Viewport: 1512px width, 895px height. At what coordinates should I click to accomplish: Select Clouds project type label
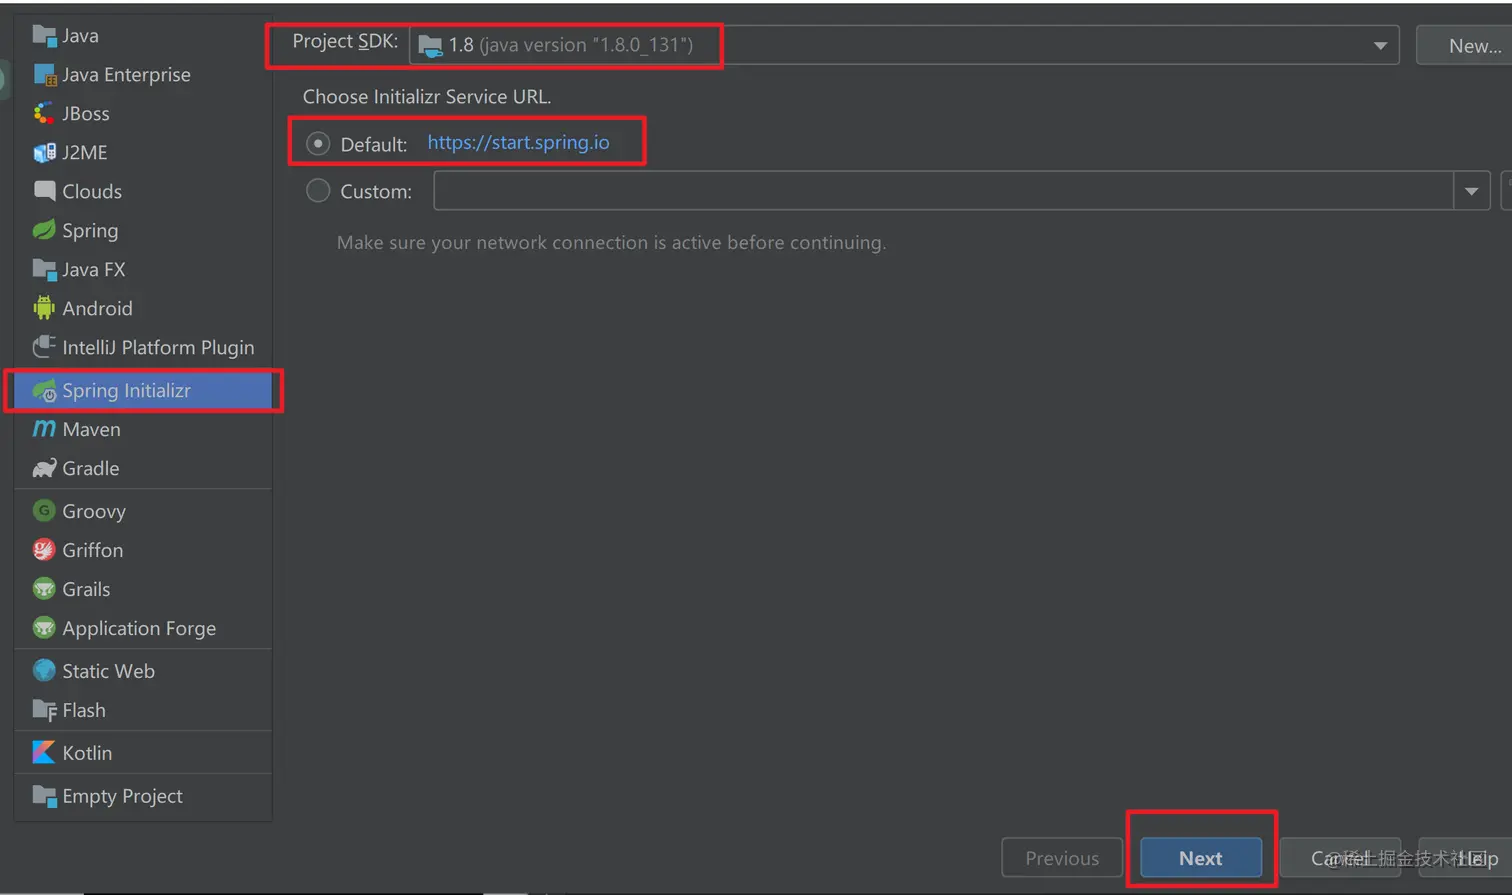click(92, 191)
